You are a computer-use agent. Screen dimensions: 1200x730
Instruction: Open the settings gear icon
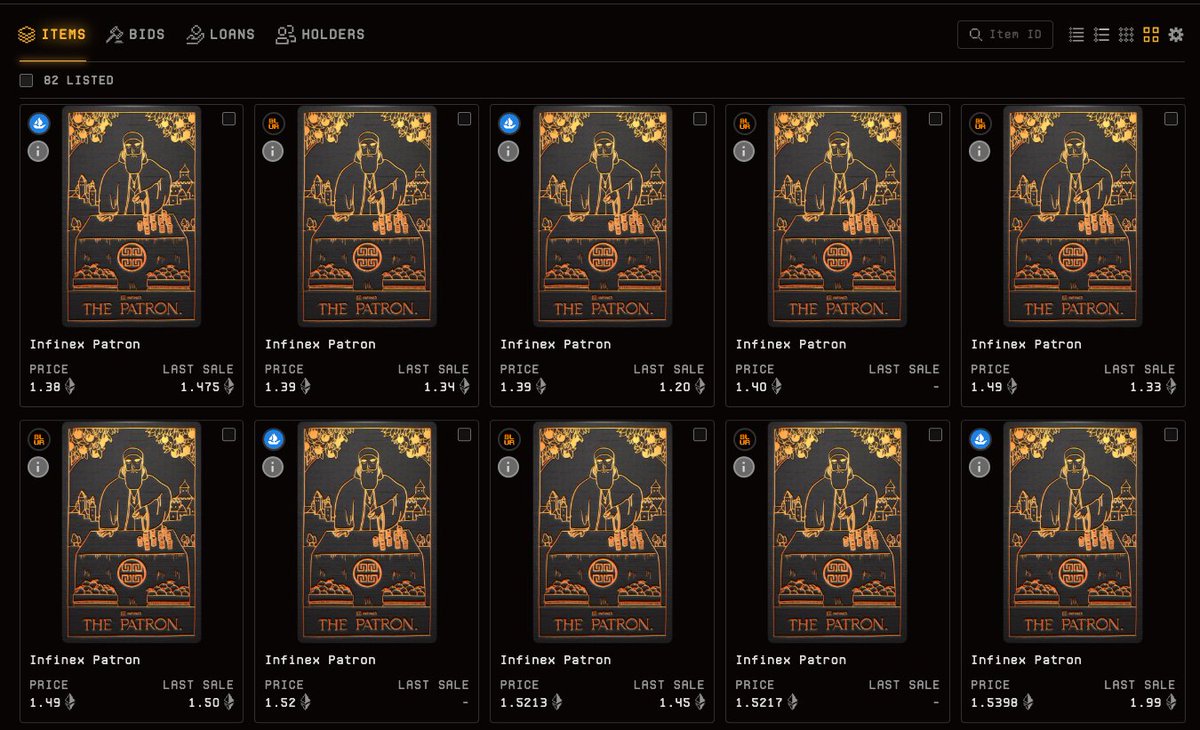1176,35
